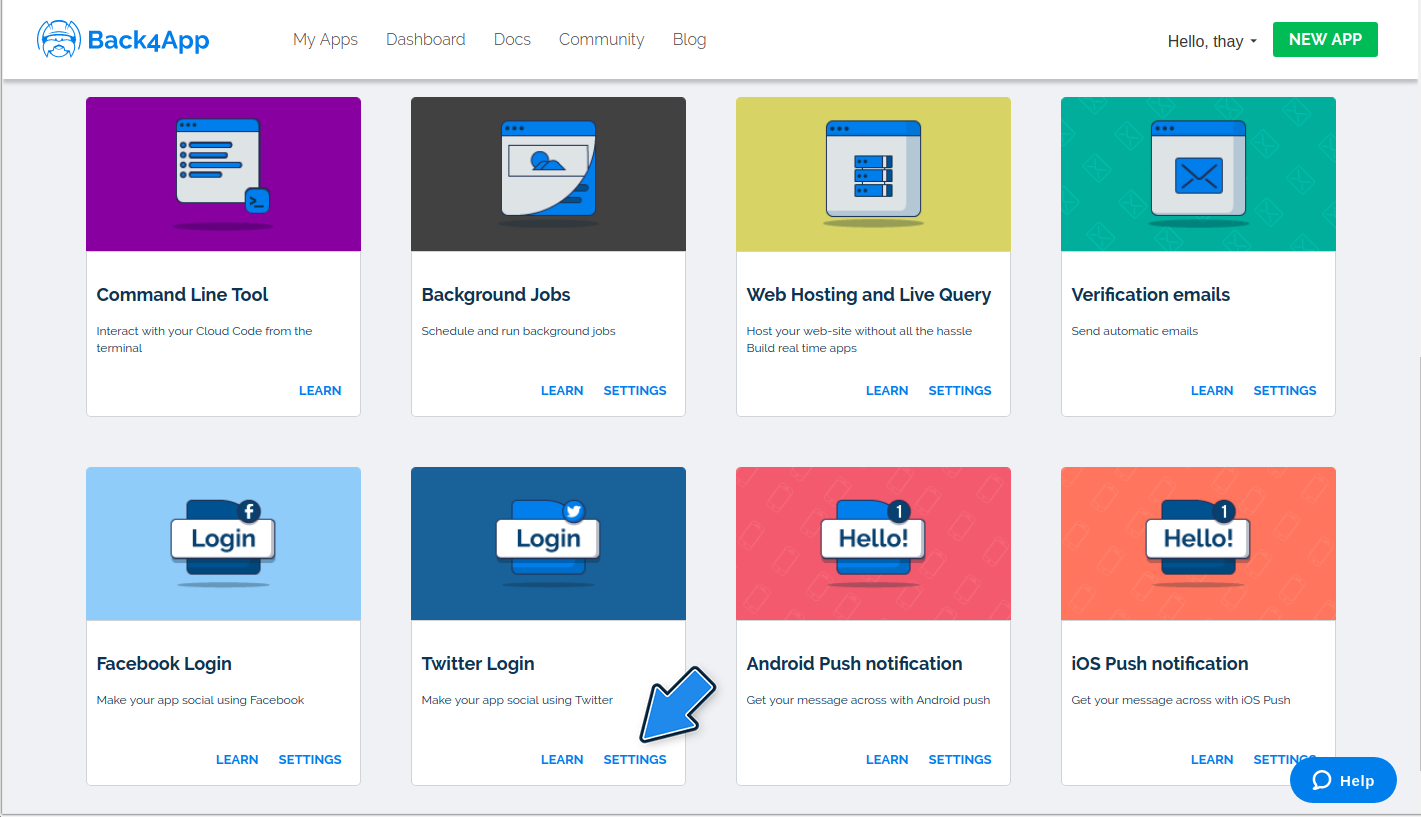This screenshot has width=1421, height=817.
Task: Click the Verification emails envelope icon
Action: coord(1198,173)
